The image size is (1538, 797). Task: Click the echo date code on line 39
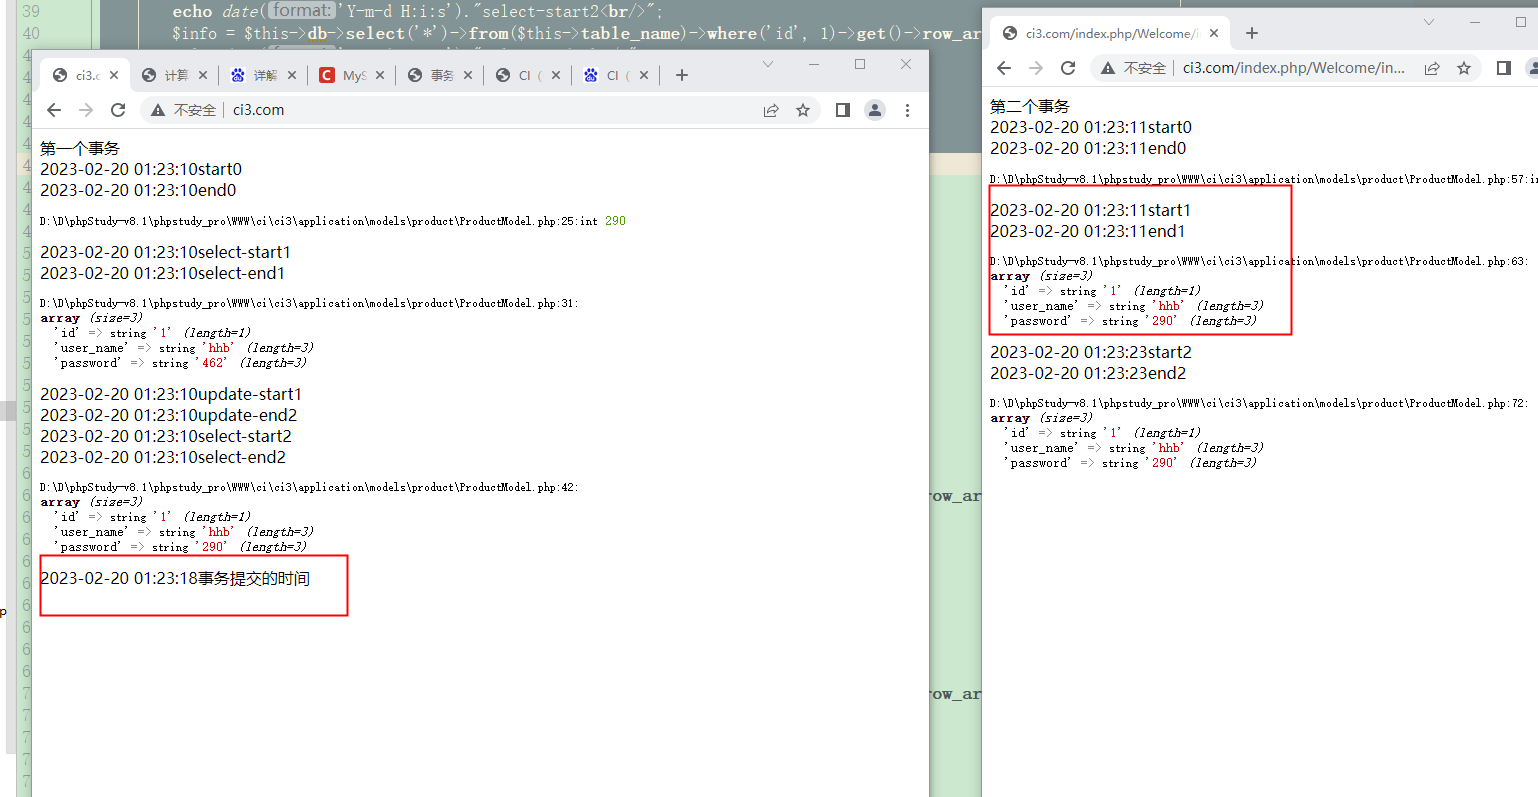418,11
